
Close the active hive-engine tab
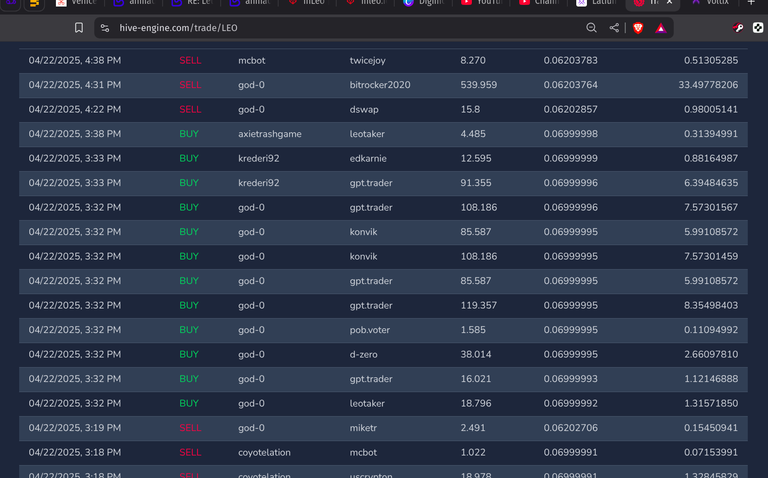(x=669, y=2)
